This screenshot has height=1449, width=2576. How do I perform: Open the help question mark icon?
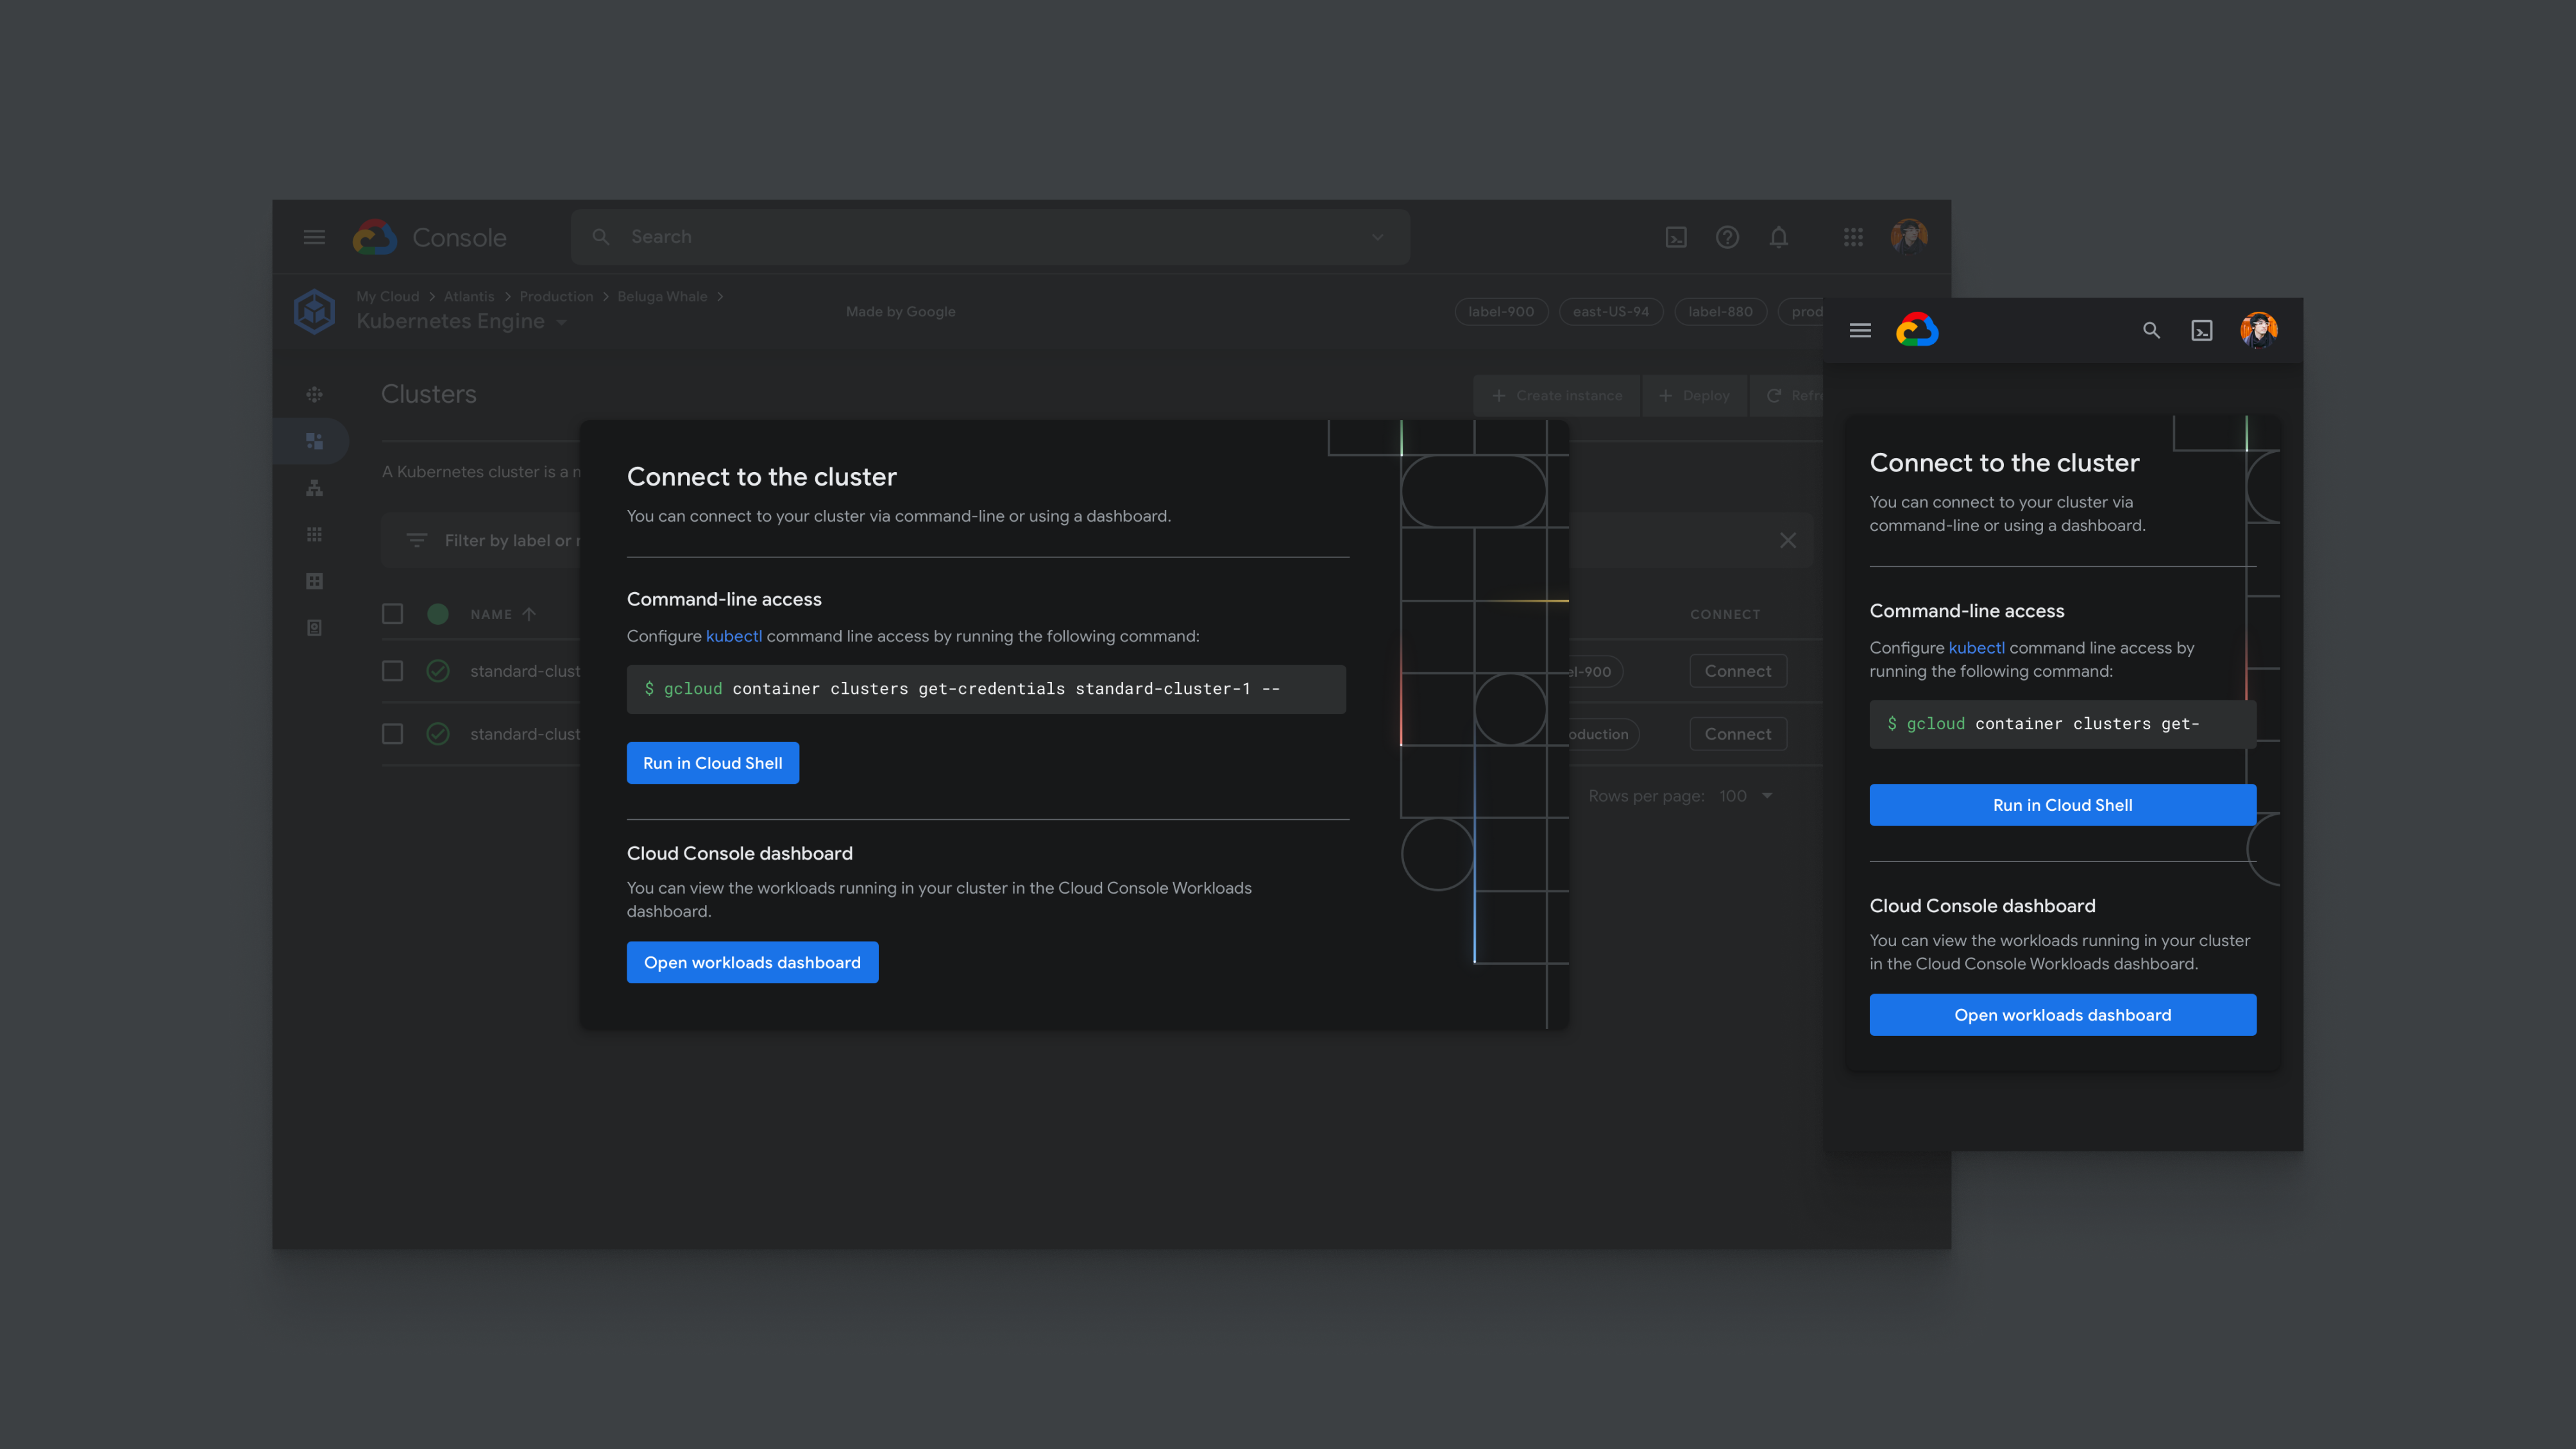tap(1727, 237)
